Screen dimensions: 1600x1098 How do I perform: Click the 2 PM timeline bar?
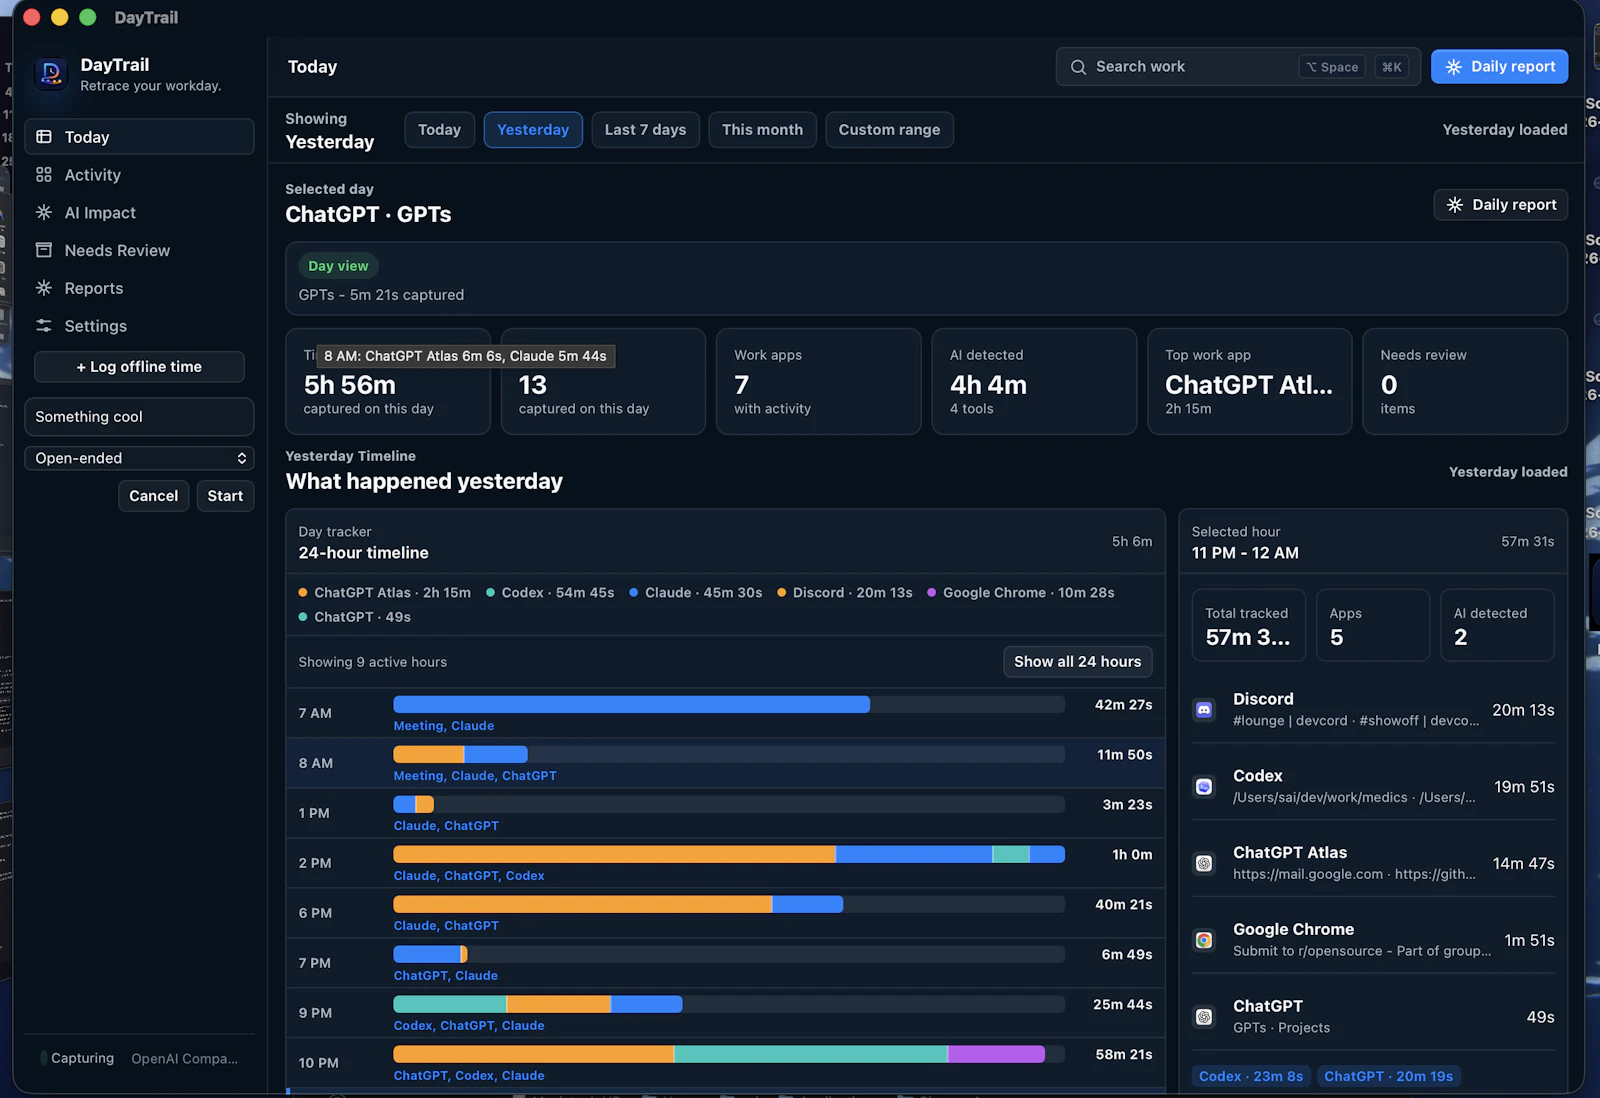[729, 854]
